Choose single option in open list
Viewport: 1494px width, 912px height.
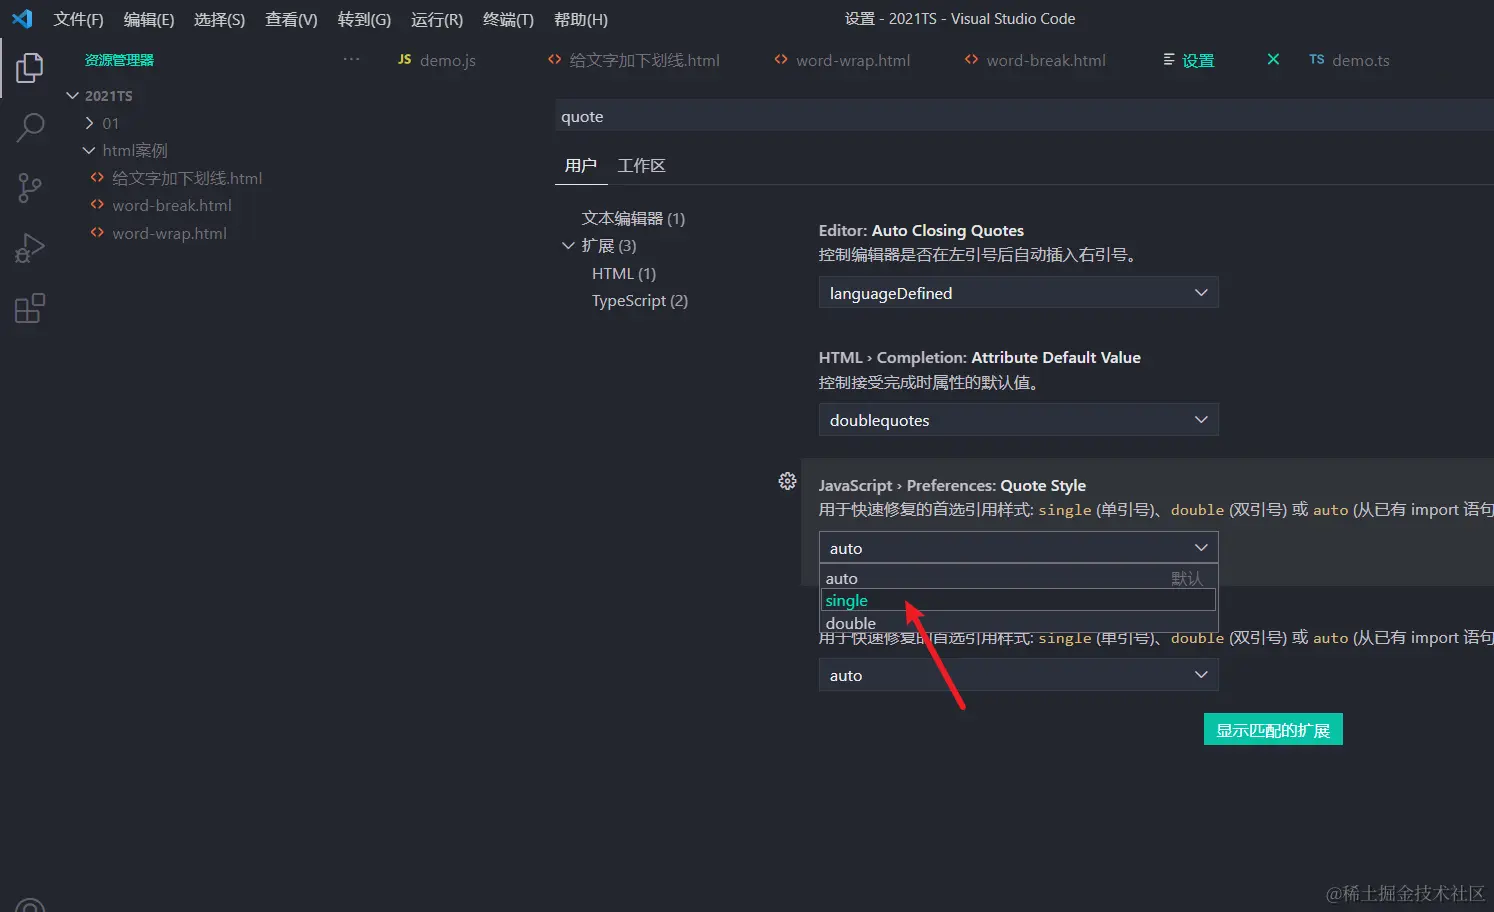point(1018,600)
